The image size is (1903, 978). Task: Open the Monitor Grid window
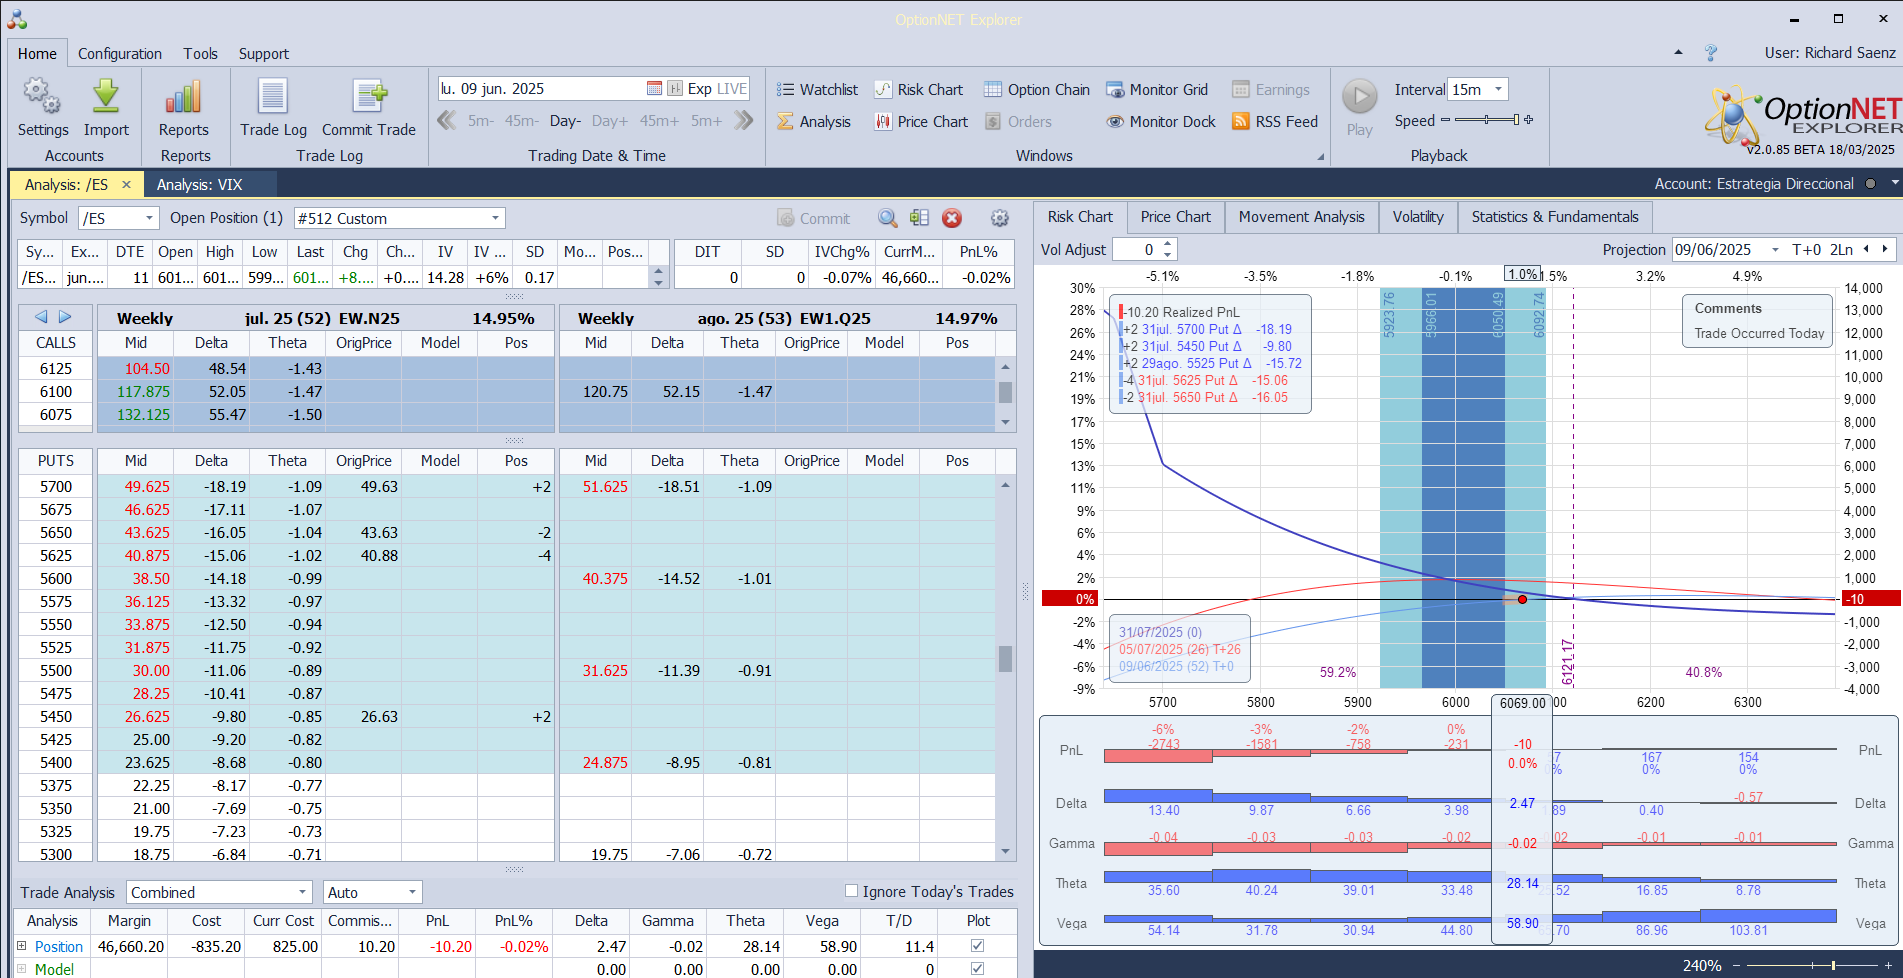1156,89
